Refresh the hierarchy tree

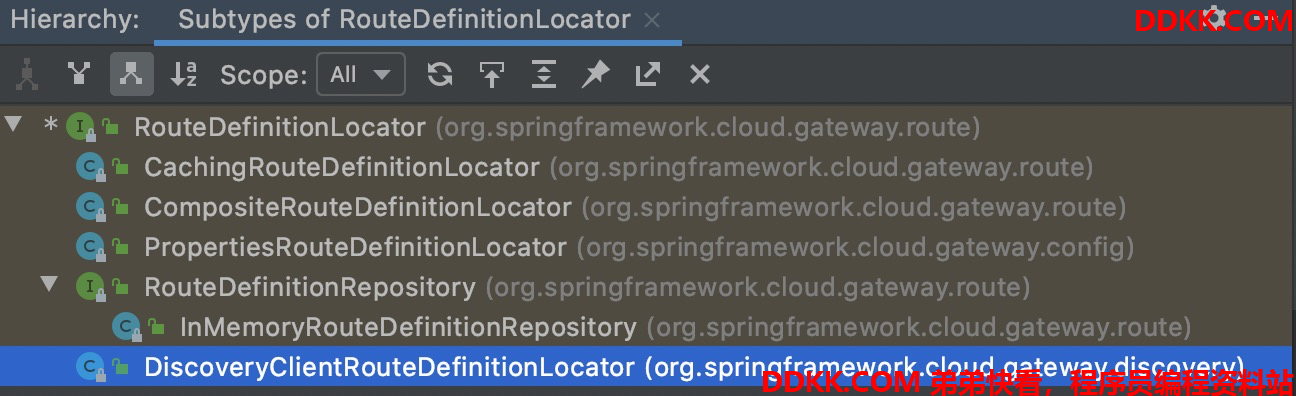click(x=439, y=74)
